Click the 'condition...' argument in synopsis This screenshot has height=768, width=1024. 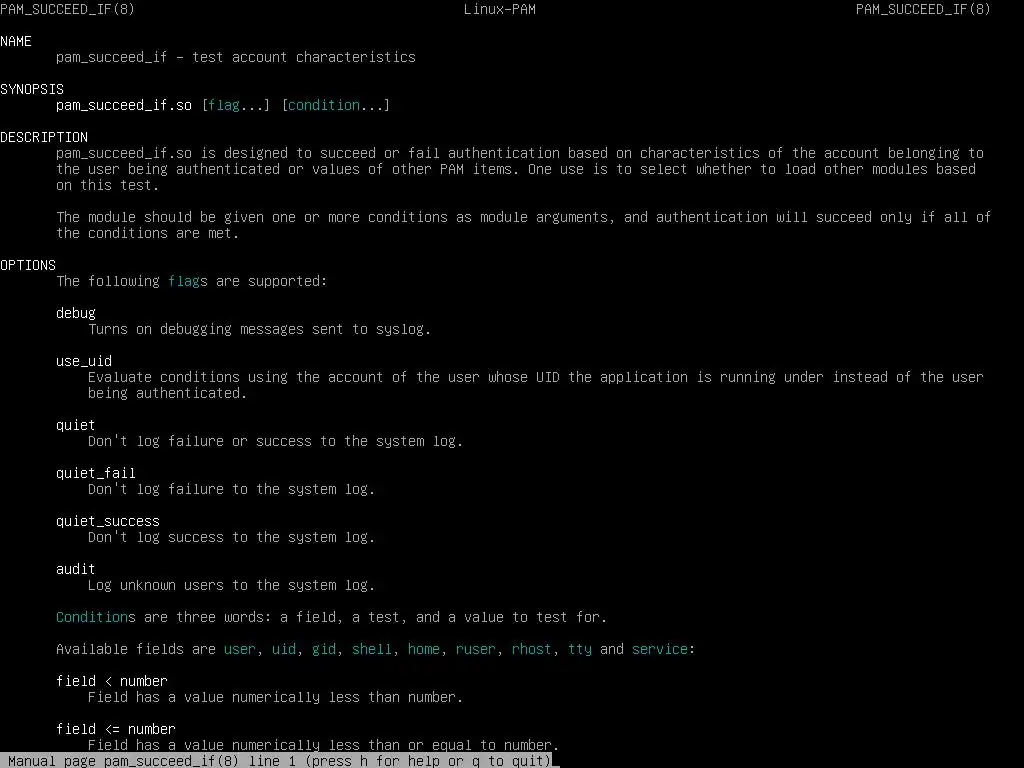point(336,105)
